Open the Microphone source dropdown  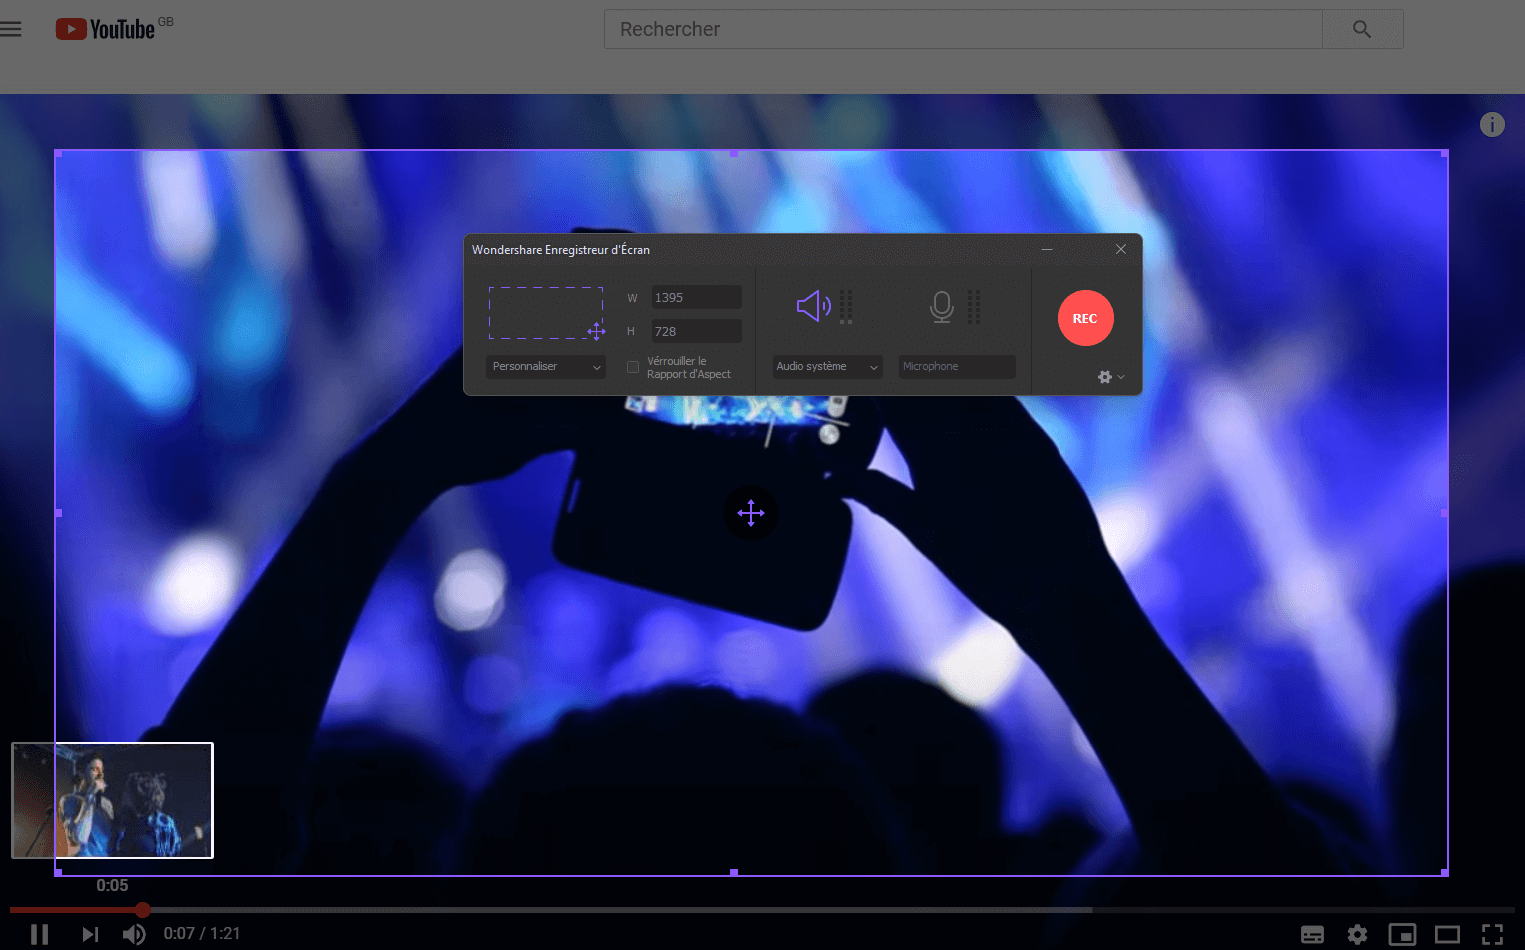(x=956, y=367)
